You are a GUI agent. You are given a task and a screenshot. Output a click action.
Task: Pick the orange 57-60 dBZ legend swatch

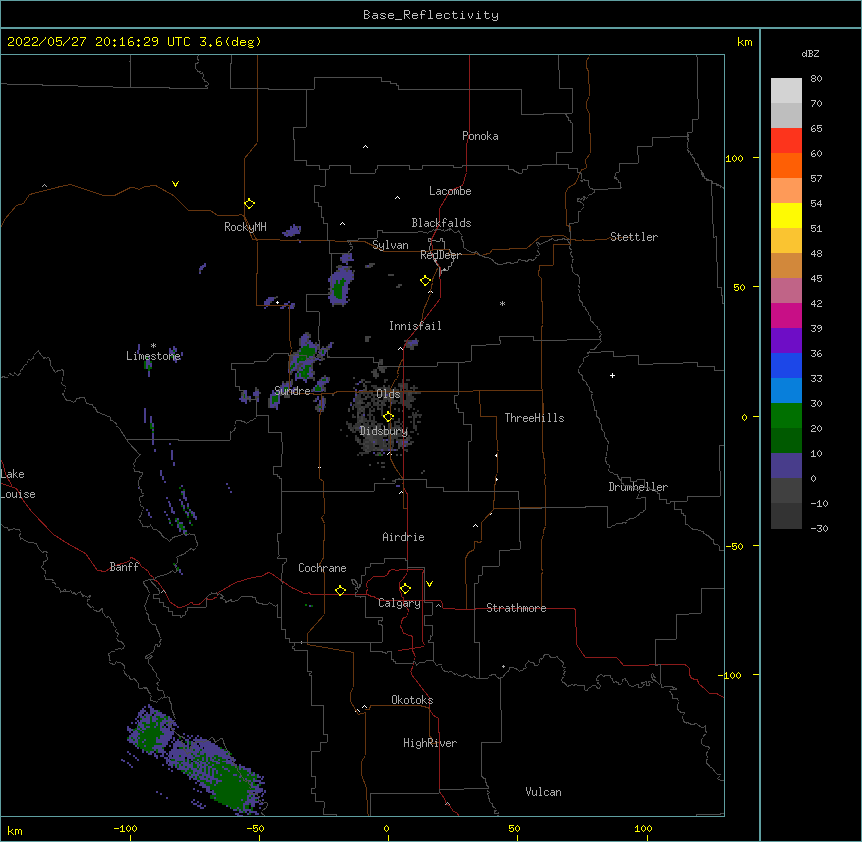[x=786, y=165]
